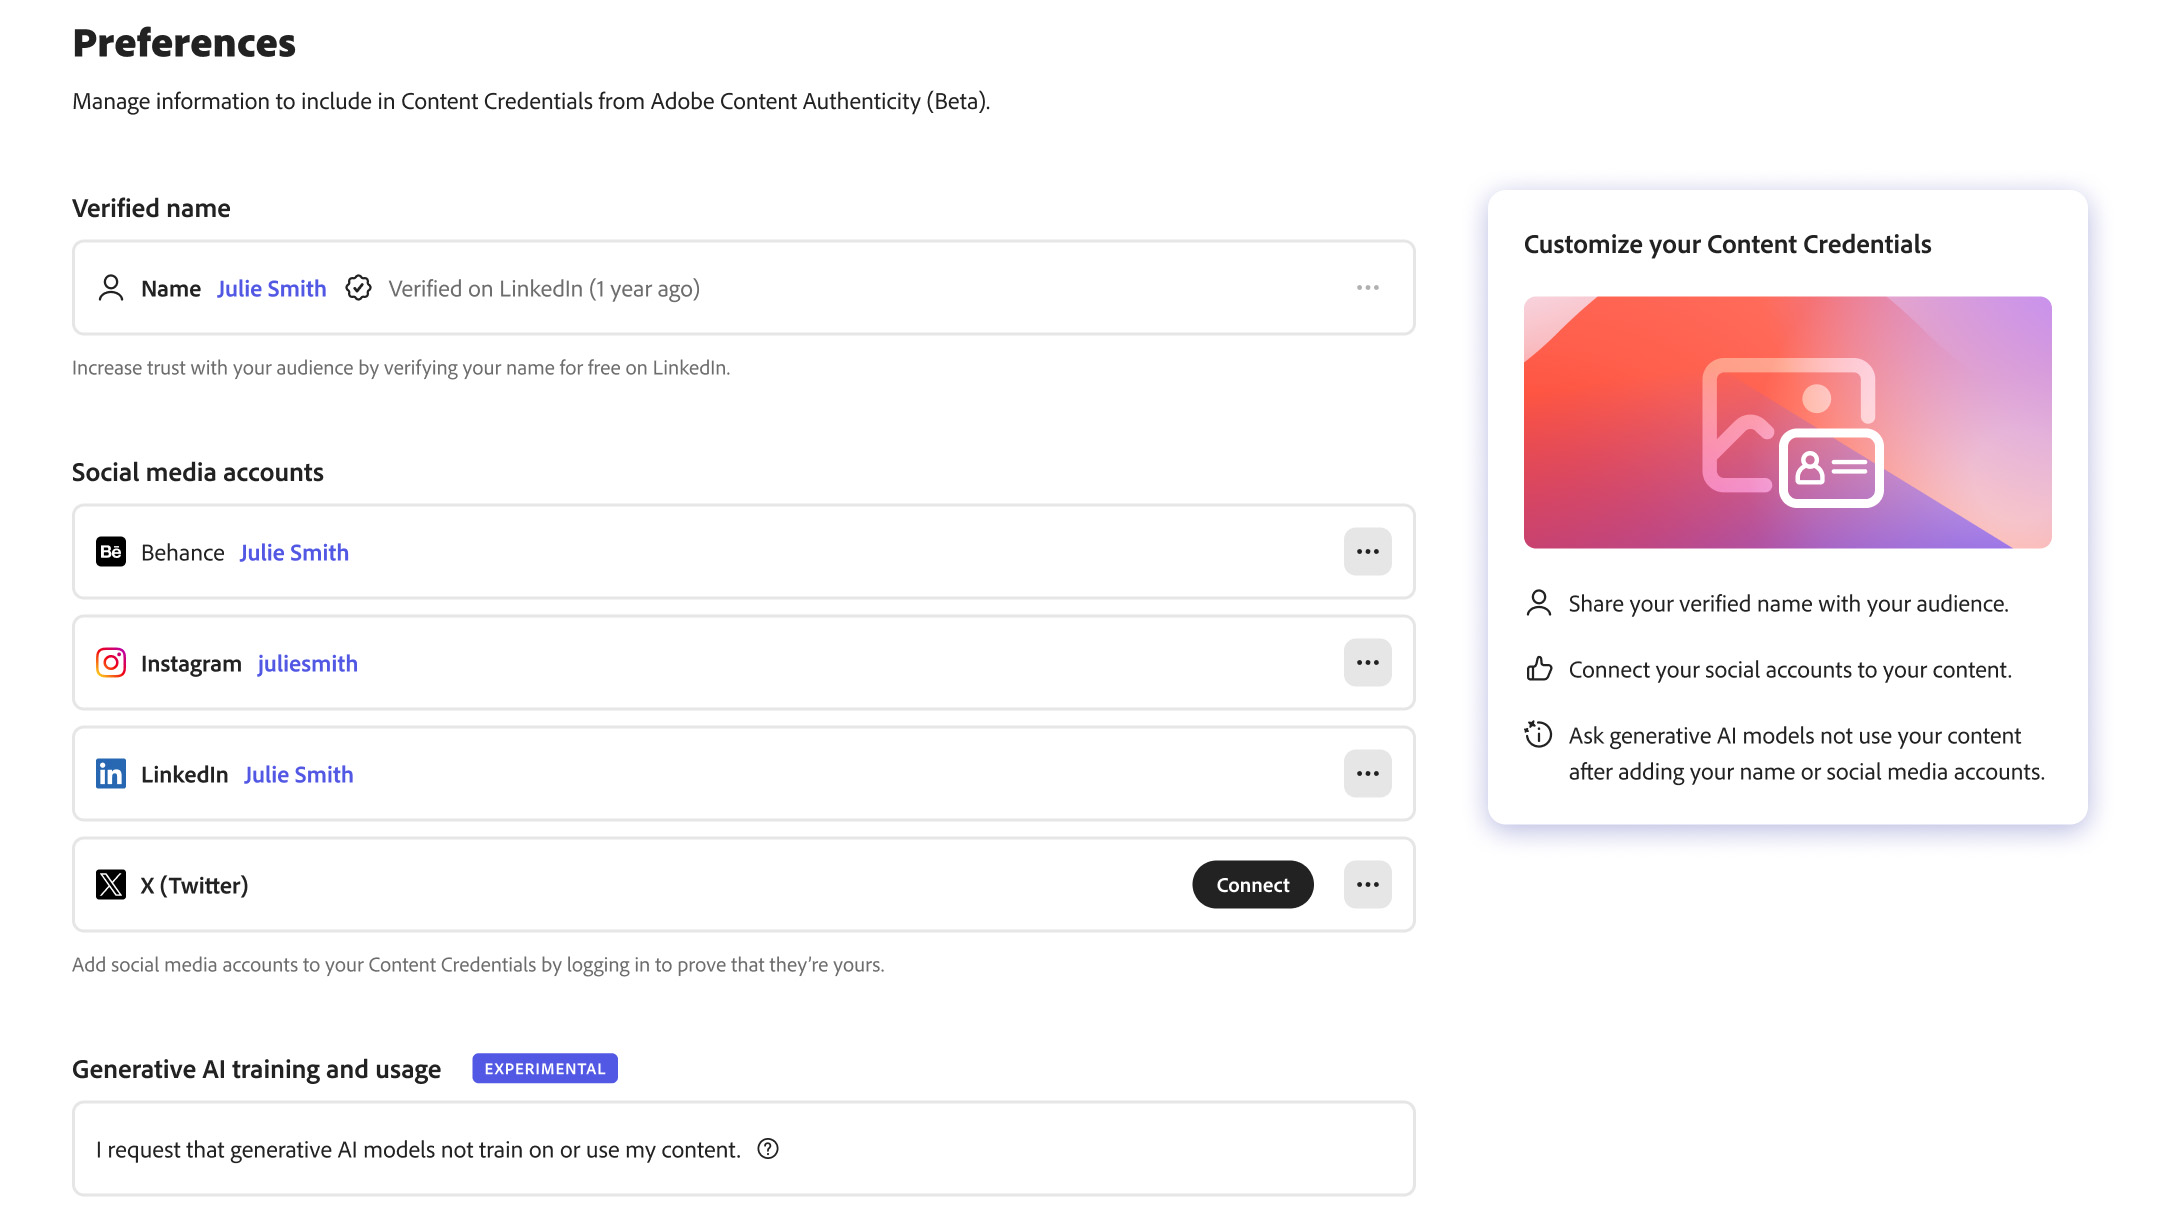
Task: Open the Julie Smith LinkedIn profile link
Action: (298, 775)
